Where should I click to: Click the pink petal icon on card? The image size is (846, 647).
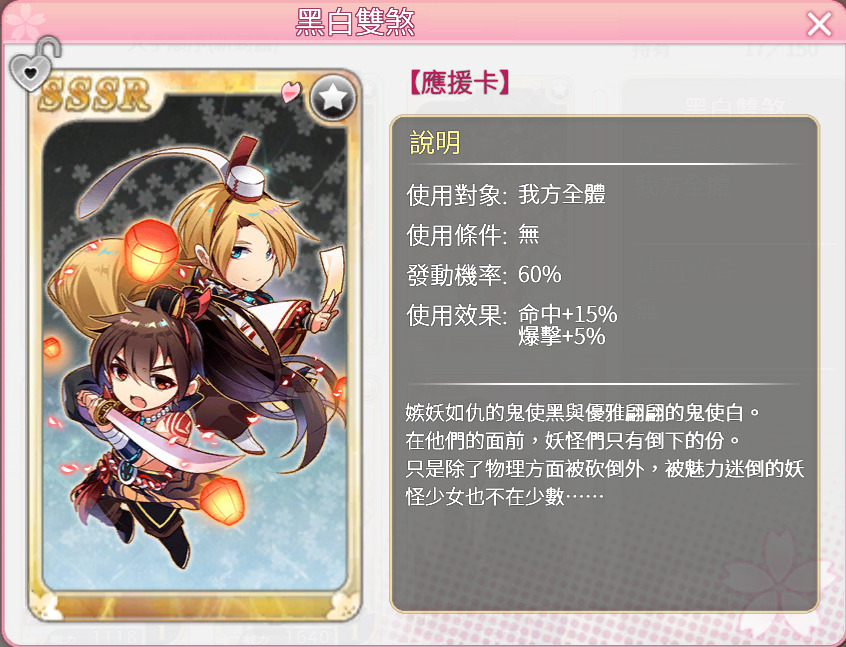tap(291, 91)
